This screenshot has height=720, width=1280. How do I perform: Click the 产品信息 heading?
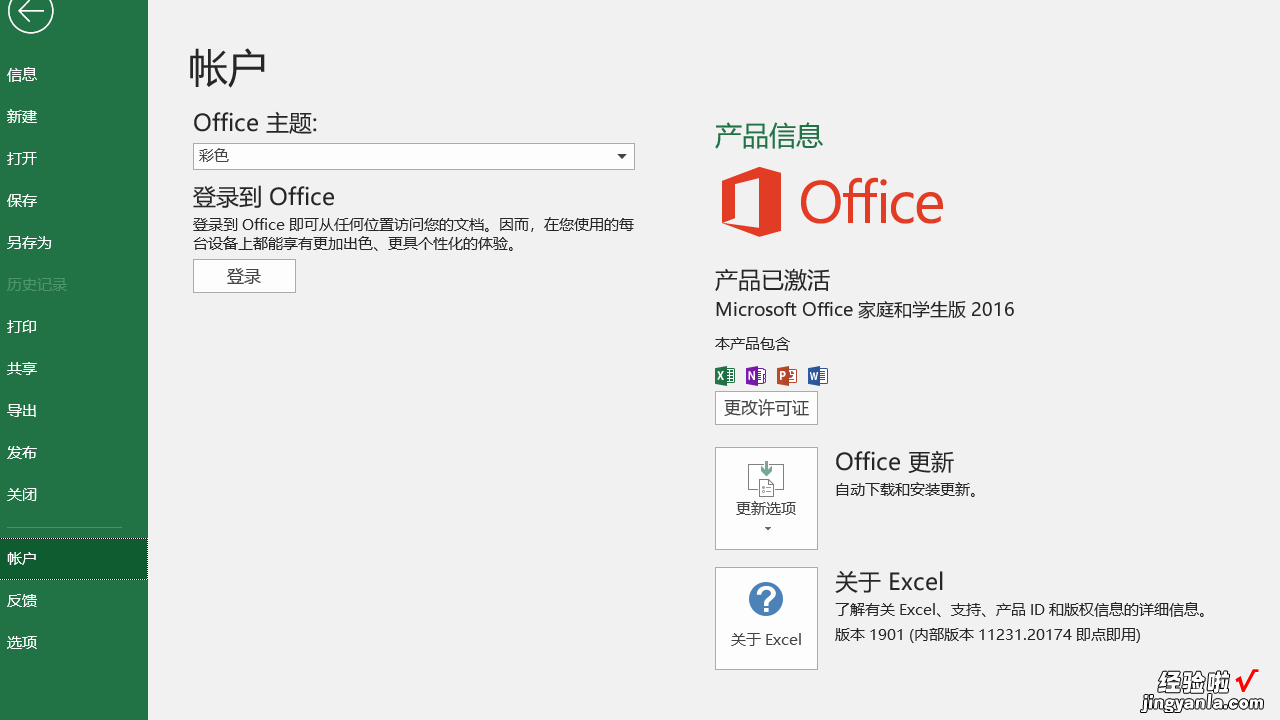click(768, 135)
